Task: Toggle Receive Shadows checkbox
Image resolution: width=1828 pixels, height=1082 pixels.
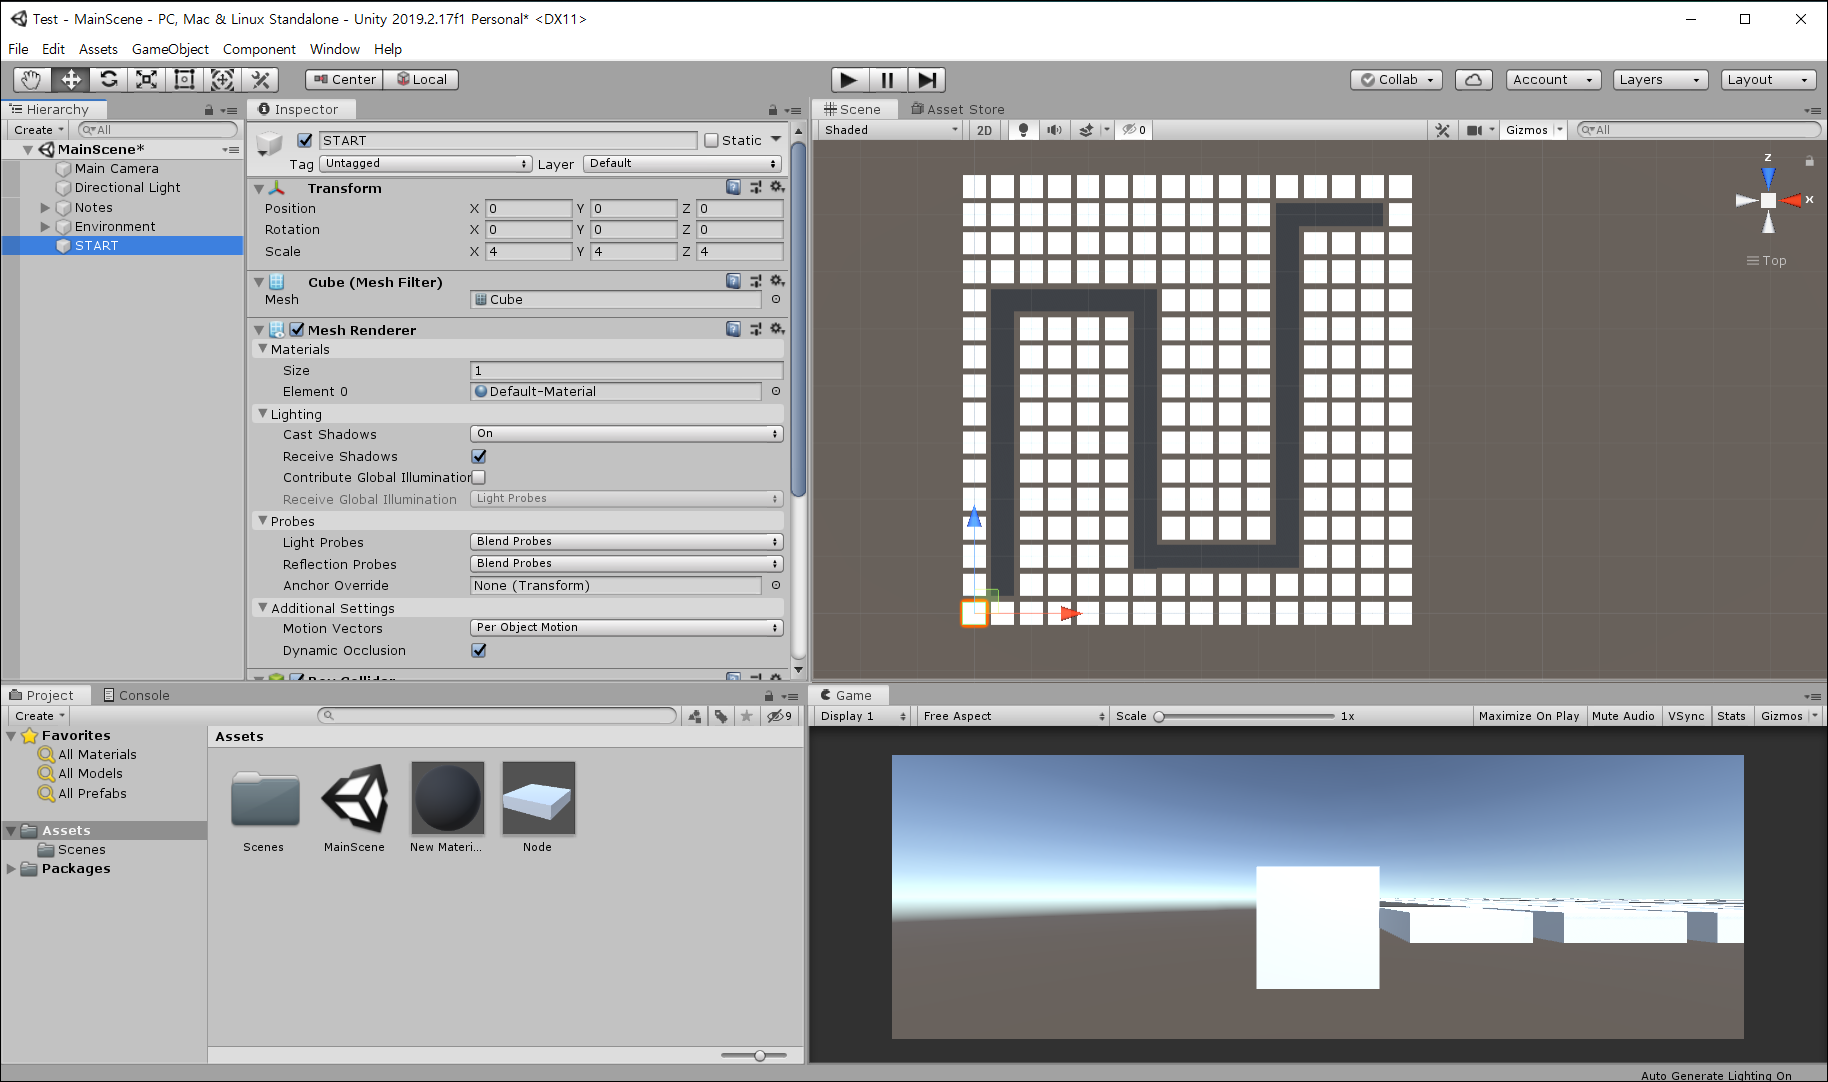Action: pyautogui.click(x=479, y=456)
